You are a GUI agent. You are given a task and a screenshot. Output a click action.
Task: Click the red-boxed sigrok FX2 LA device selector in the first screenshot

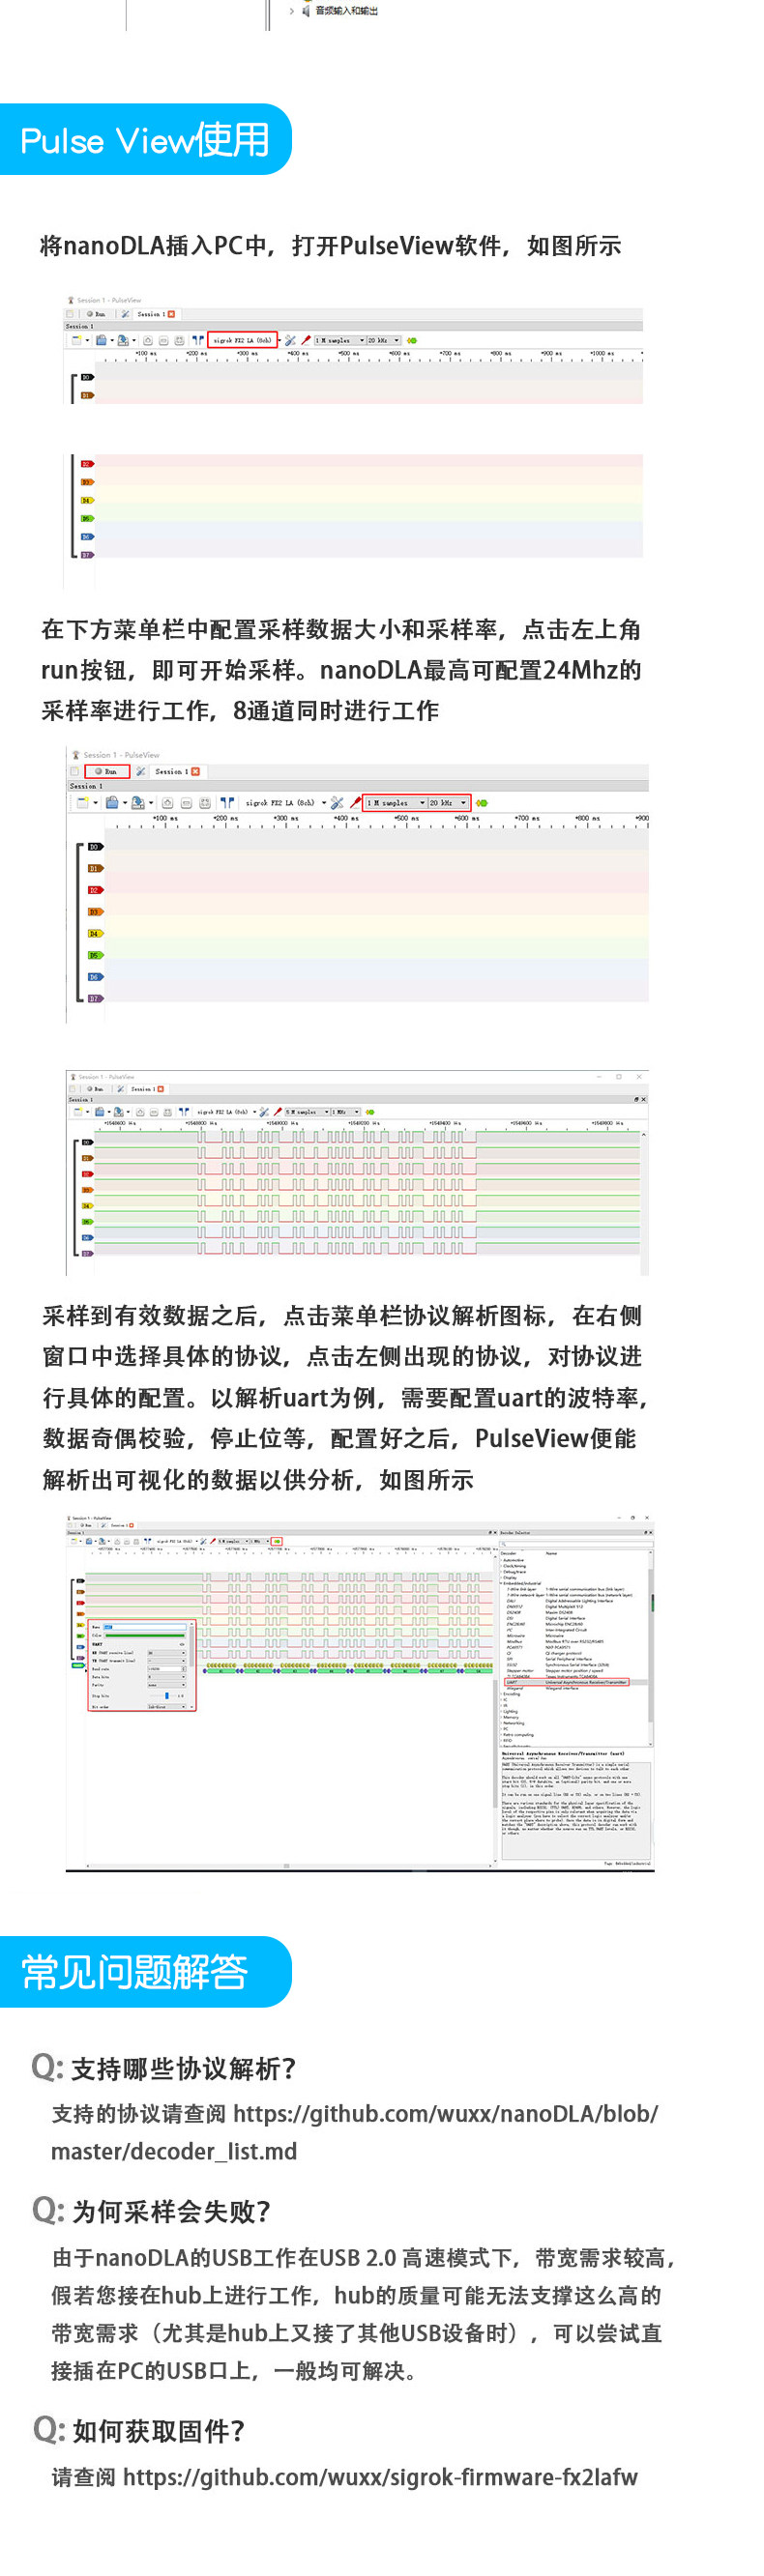coord(243,340)
